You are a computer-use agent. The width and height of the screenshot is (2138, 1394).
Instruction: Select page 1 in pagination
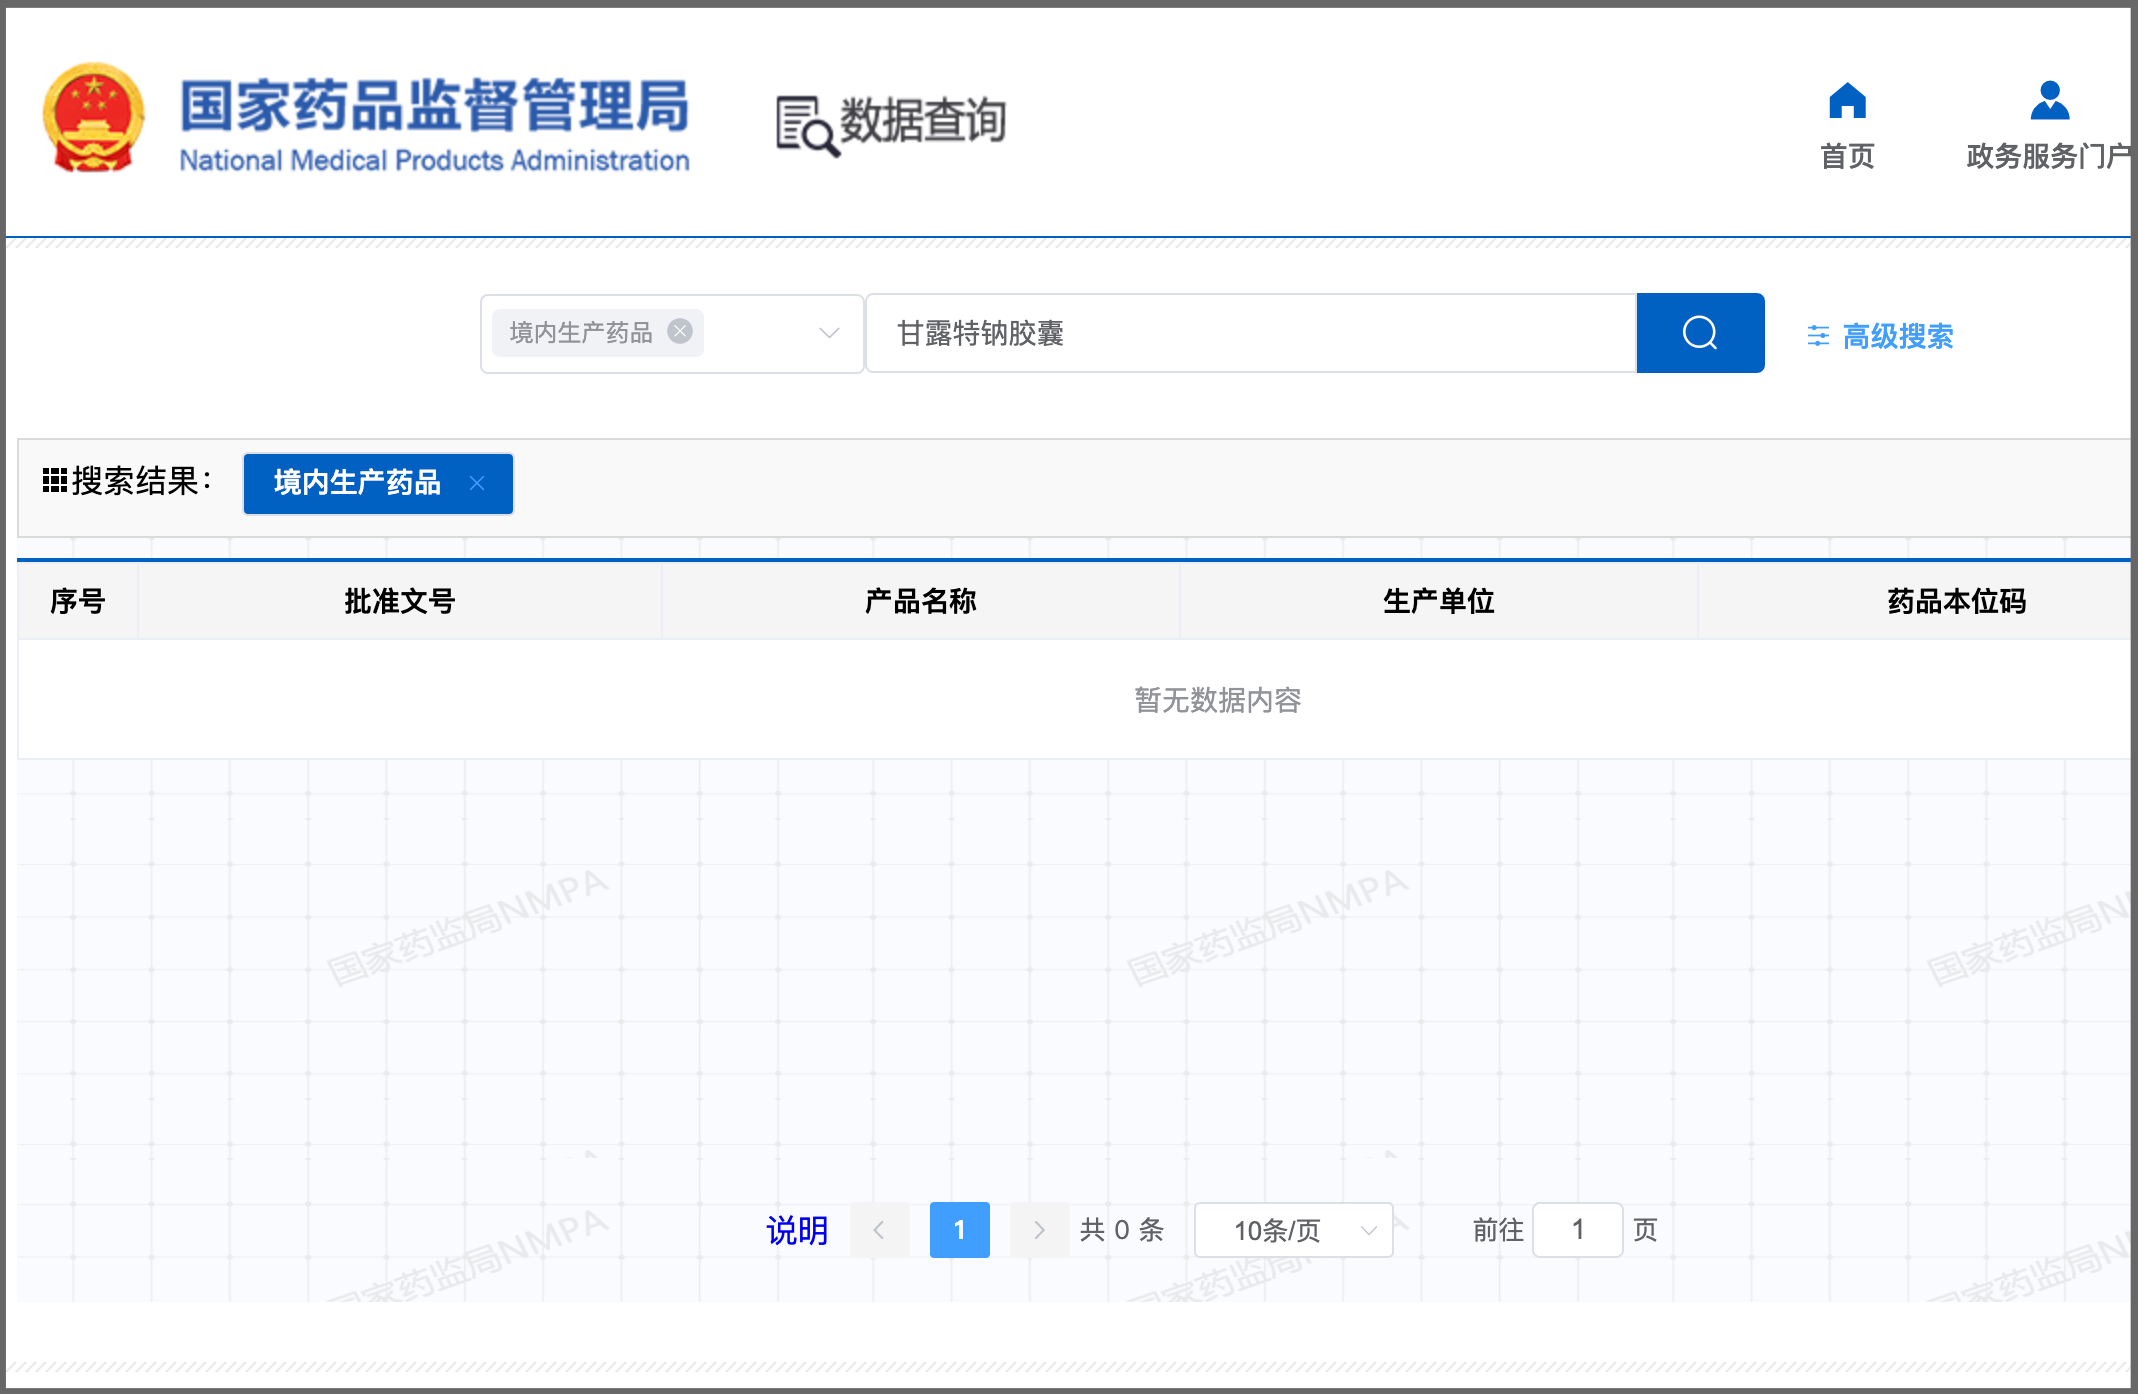[x=959, y=1230]
